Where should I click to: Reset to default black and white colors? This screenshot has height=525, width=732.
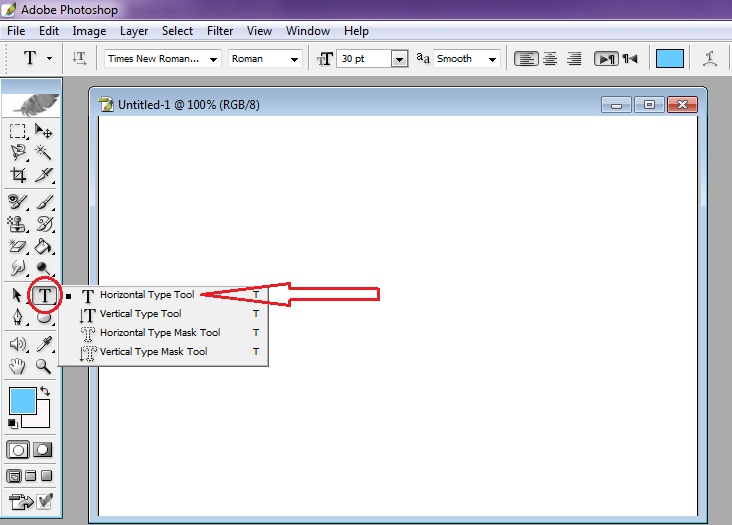click(13, 424)
